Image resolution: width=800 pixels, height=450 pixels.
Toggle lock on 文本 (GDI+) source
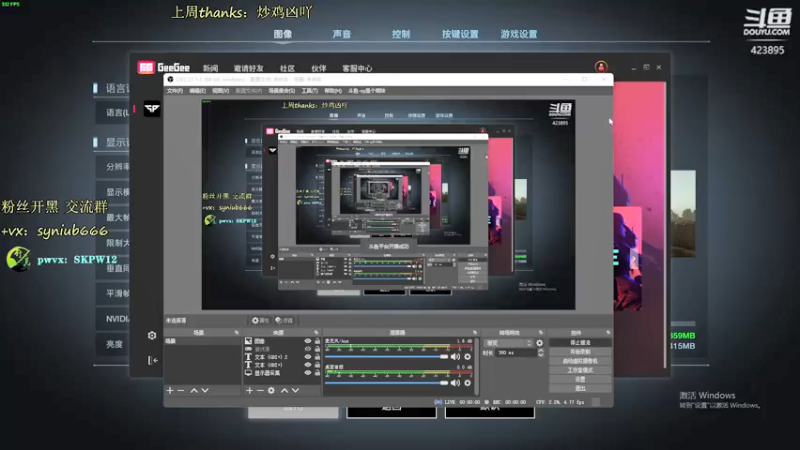click(x=317, y=365)
